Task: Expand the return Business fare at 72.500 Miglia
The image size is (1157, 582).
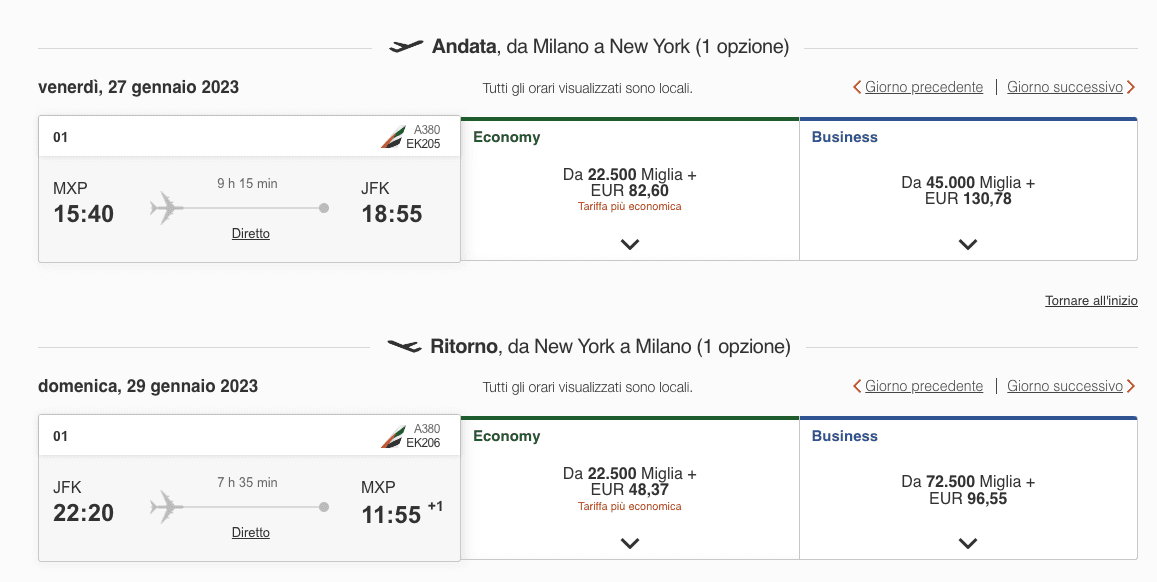Action: coord(967,544)
